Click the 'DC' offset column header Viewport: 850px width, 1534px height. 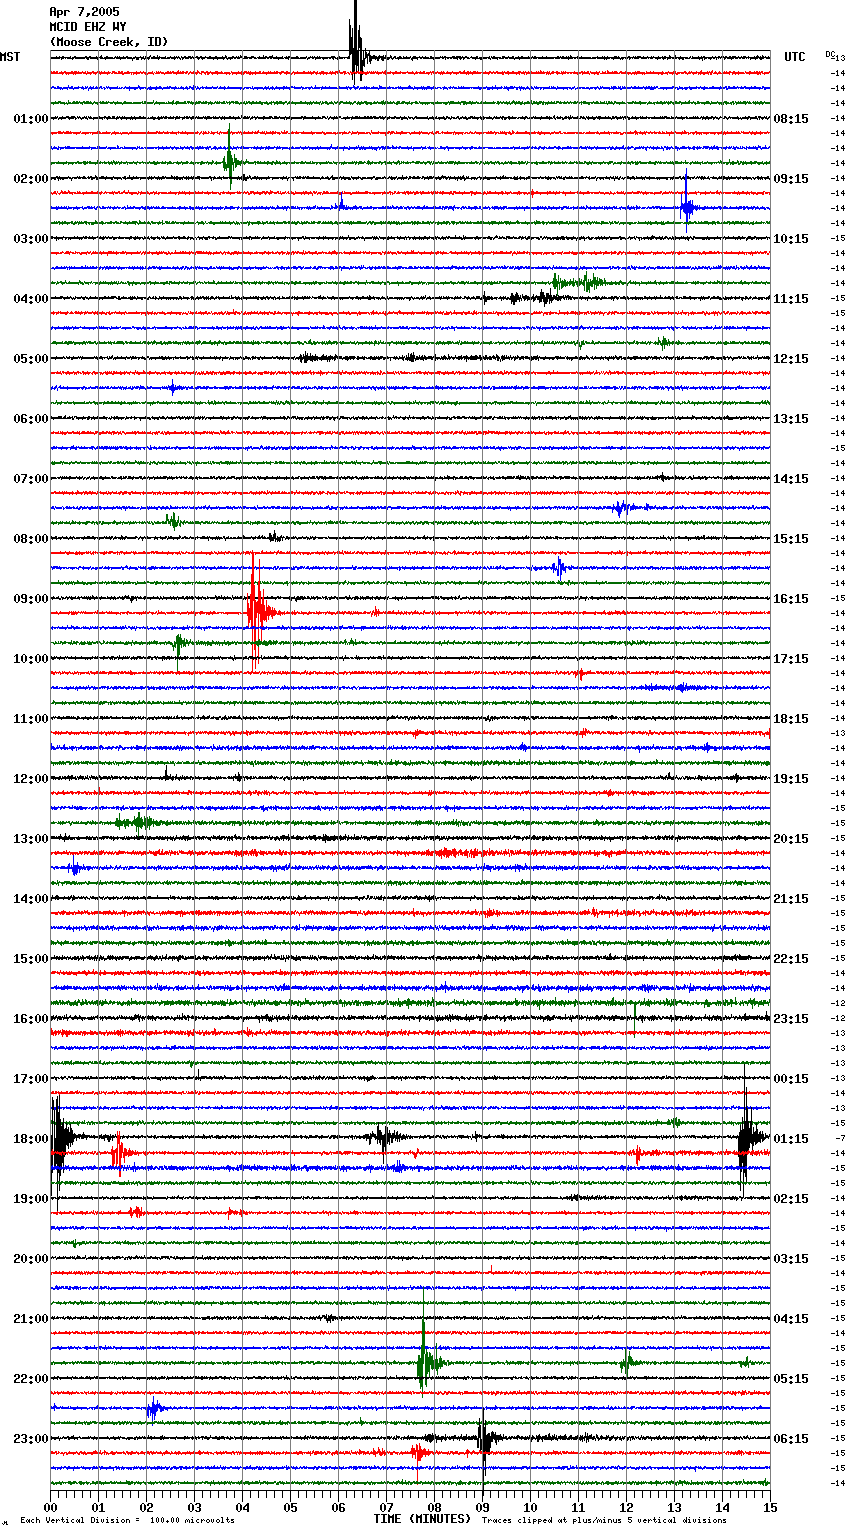point(830,54)
